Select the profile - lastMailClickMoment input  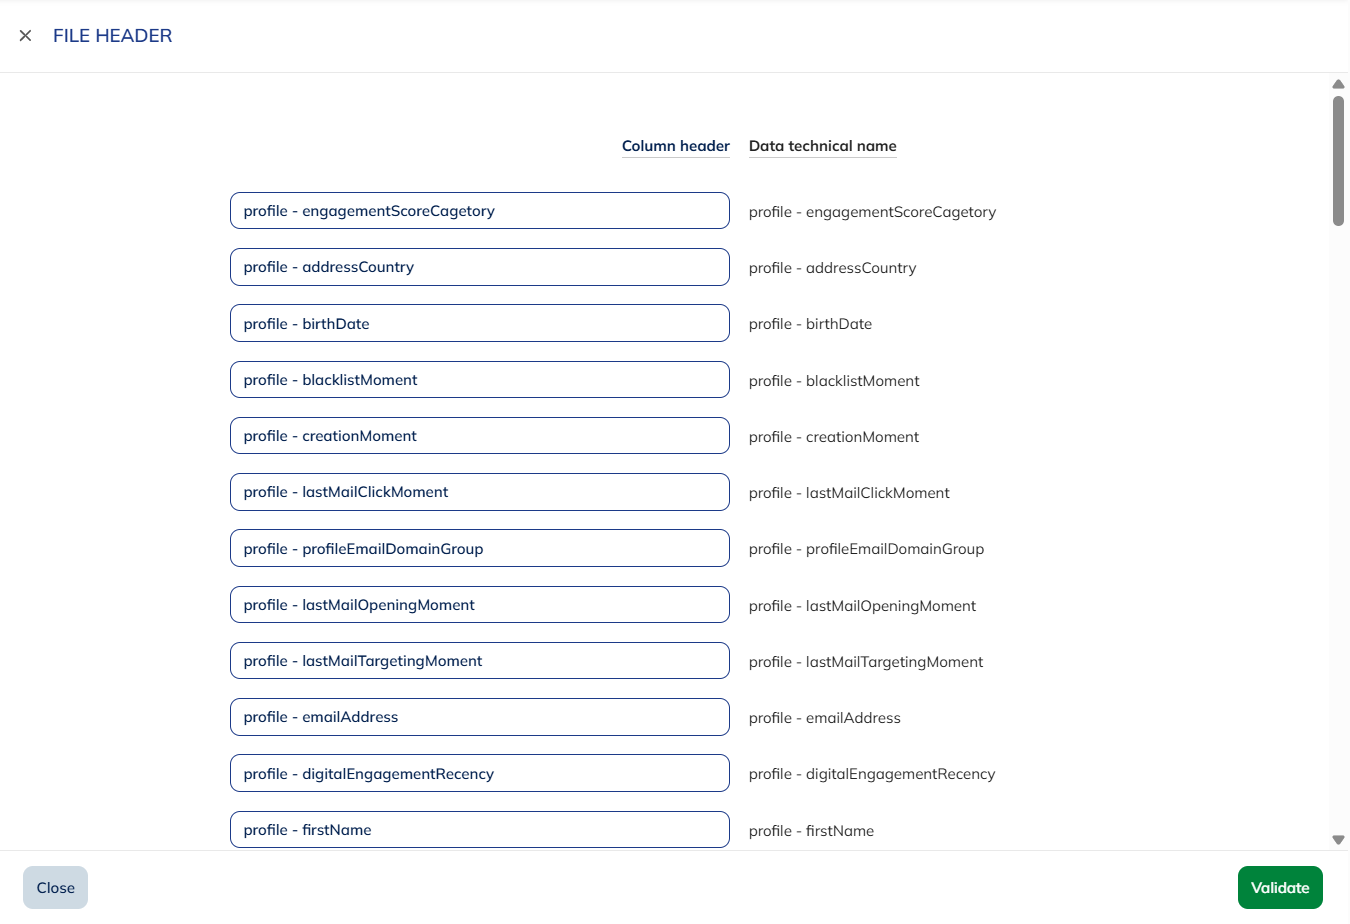tap(479, 492)
